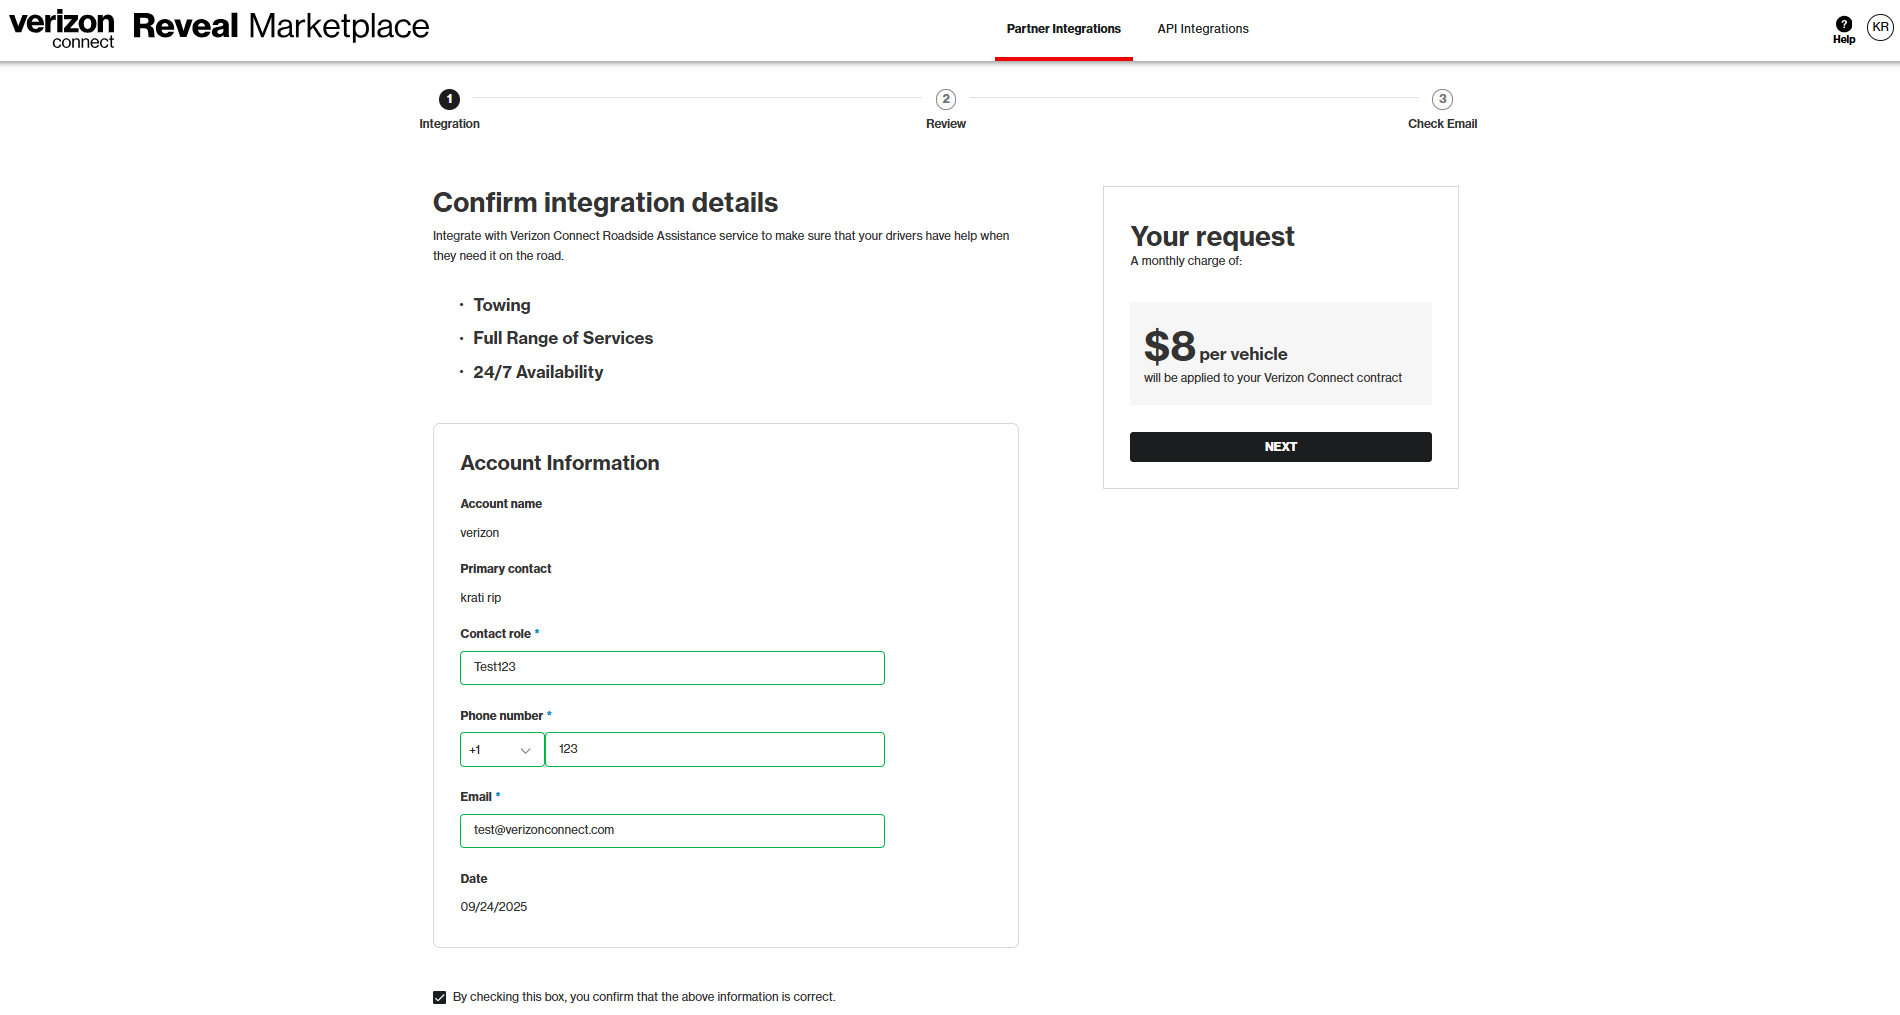Image resolution: width=1900 pixels, height=1015 pixels.
Task: Open the +1 country code dropdown
Action: pos(502,750)
